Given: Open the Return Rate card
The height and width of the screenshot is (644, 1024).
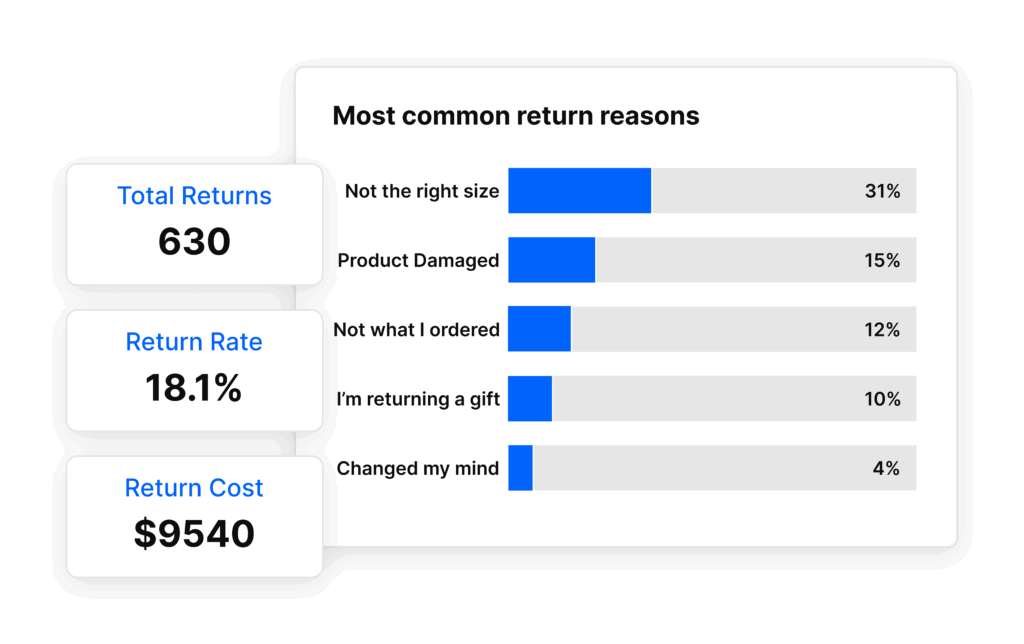Looking at the screenshot, I should (195, 370).
